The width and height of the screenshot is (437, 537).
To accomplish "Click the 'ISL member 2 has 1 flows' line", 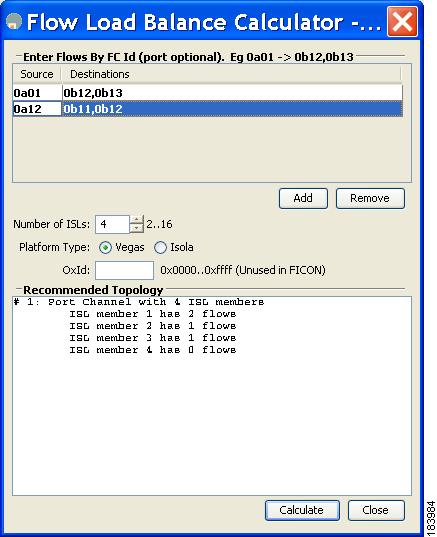I will 153,326.
